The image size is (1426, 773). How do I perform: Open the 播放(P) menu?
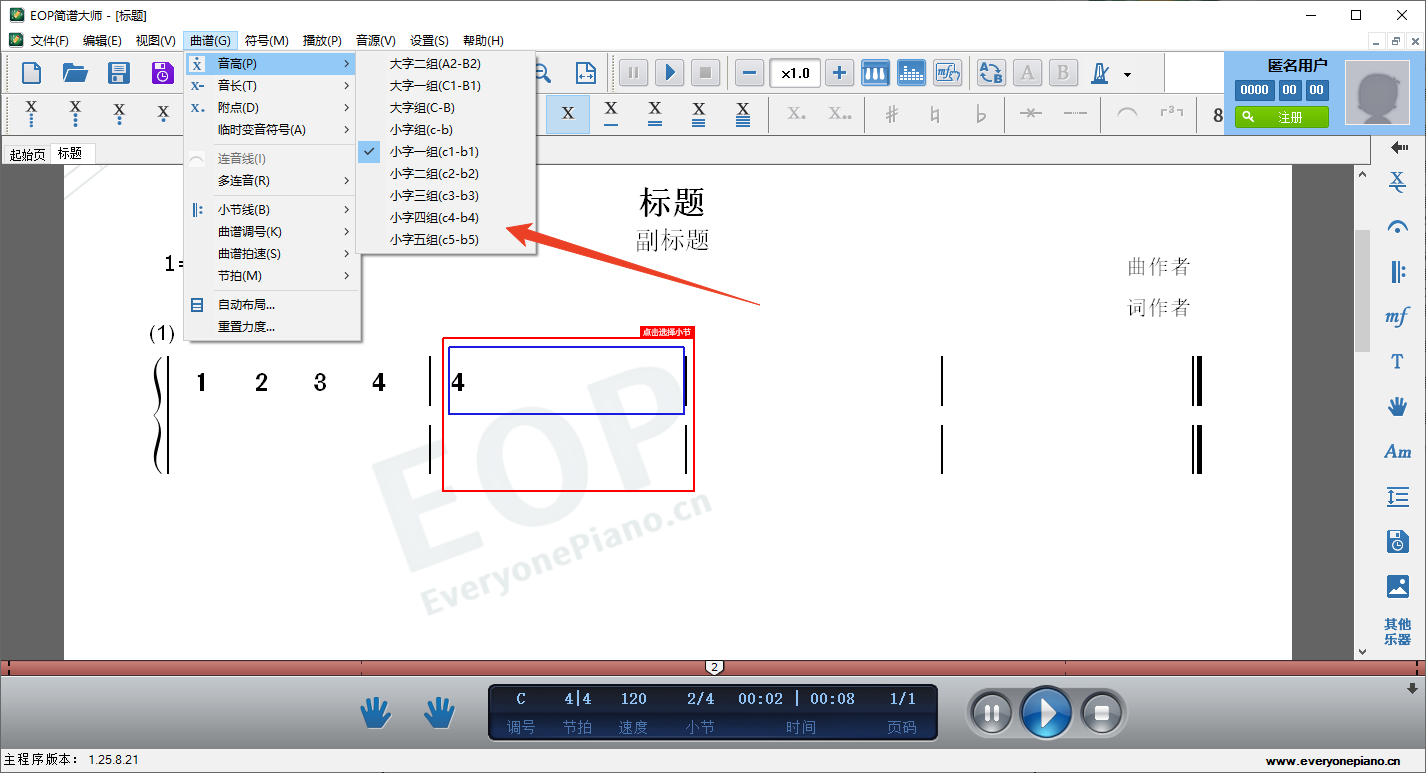322,41
